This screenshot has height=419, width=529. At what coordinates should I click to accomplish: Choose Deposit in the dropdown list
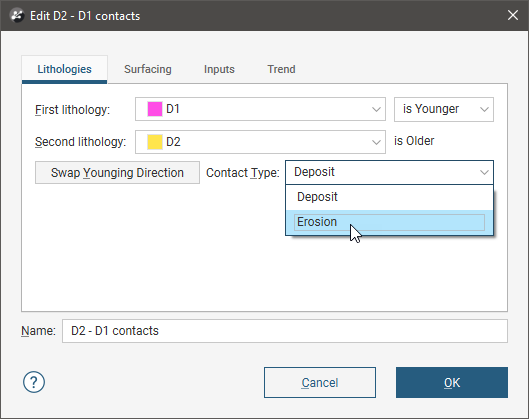point(389,197)
